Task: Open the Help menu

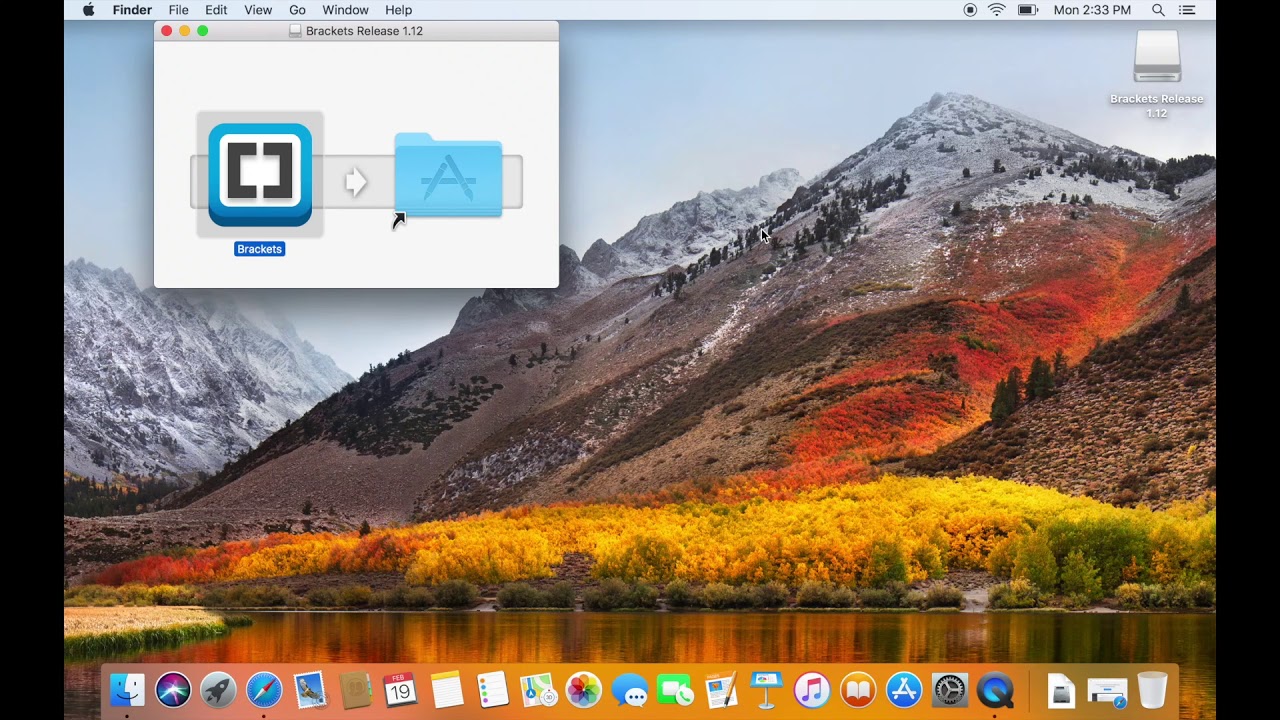Action: [x=398, y=10]
